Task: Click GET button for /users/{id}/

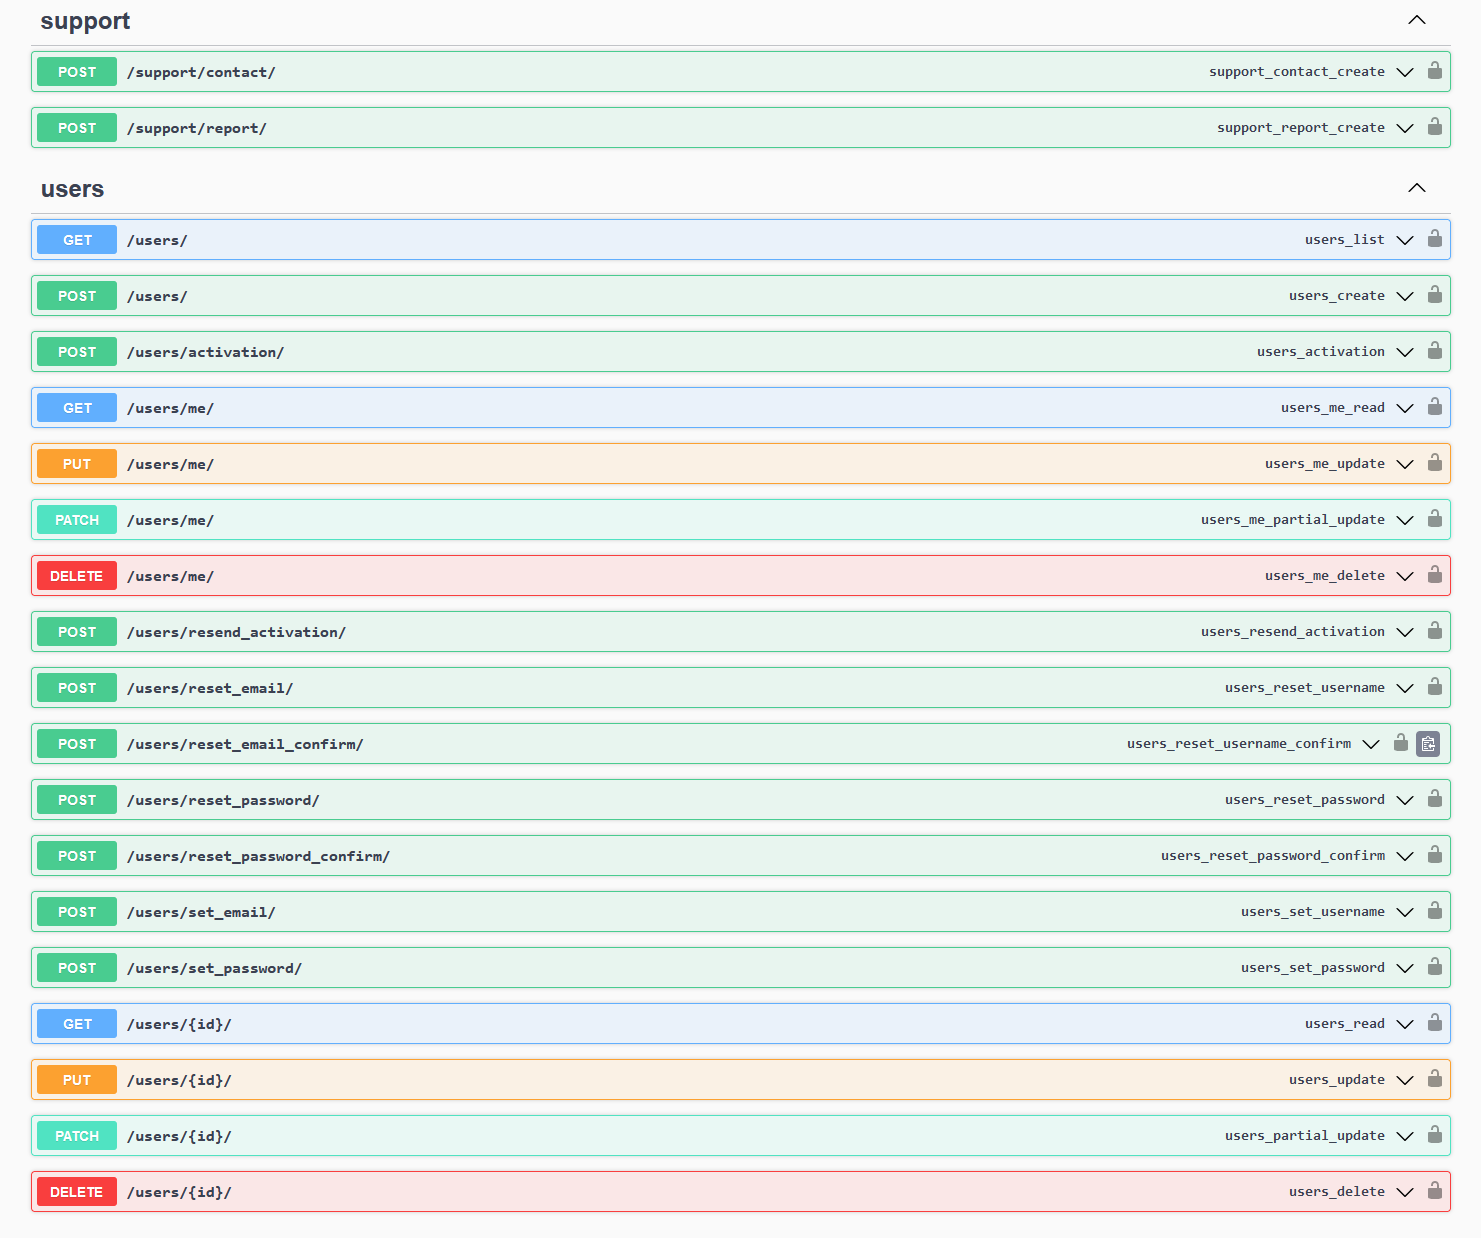Action: point(77,1024)
